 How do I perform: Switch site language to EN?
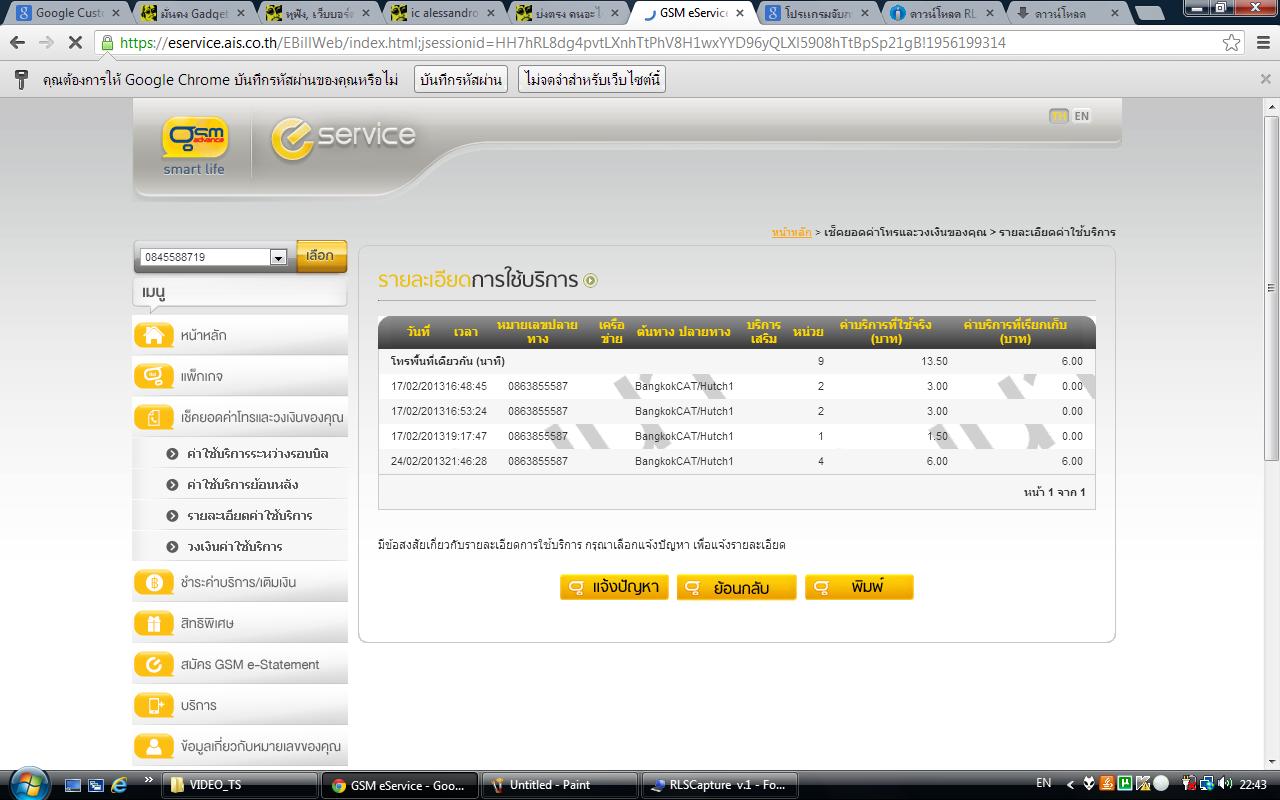1082,116
